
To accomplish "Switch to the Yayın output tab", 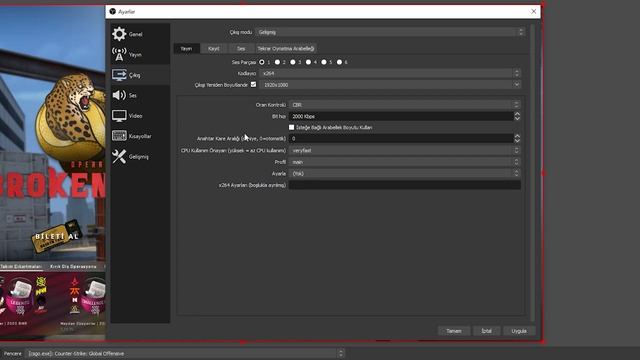I will click(187, 48).
